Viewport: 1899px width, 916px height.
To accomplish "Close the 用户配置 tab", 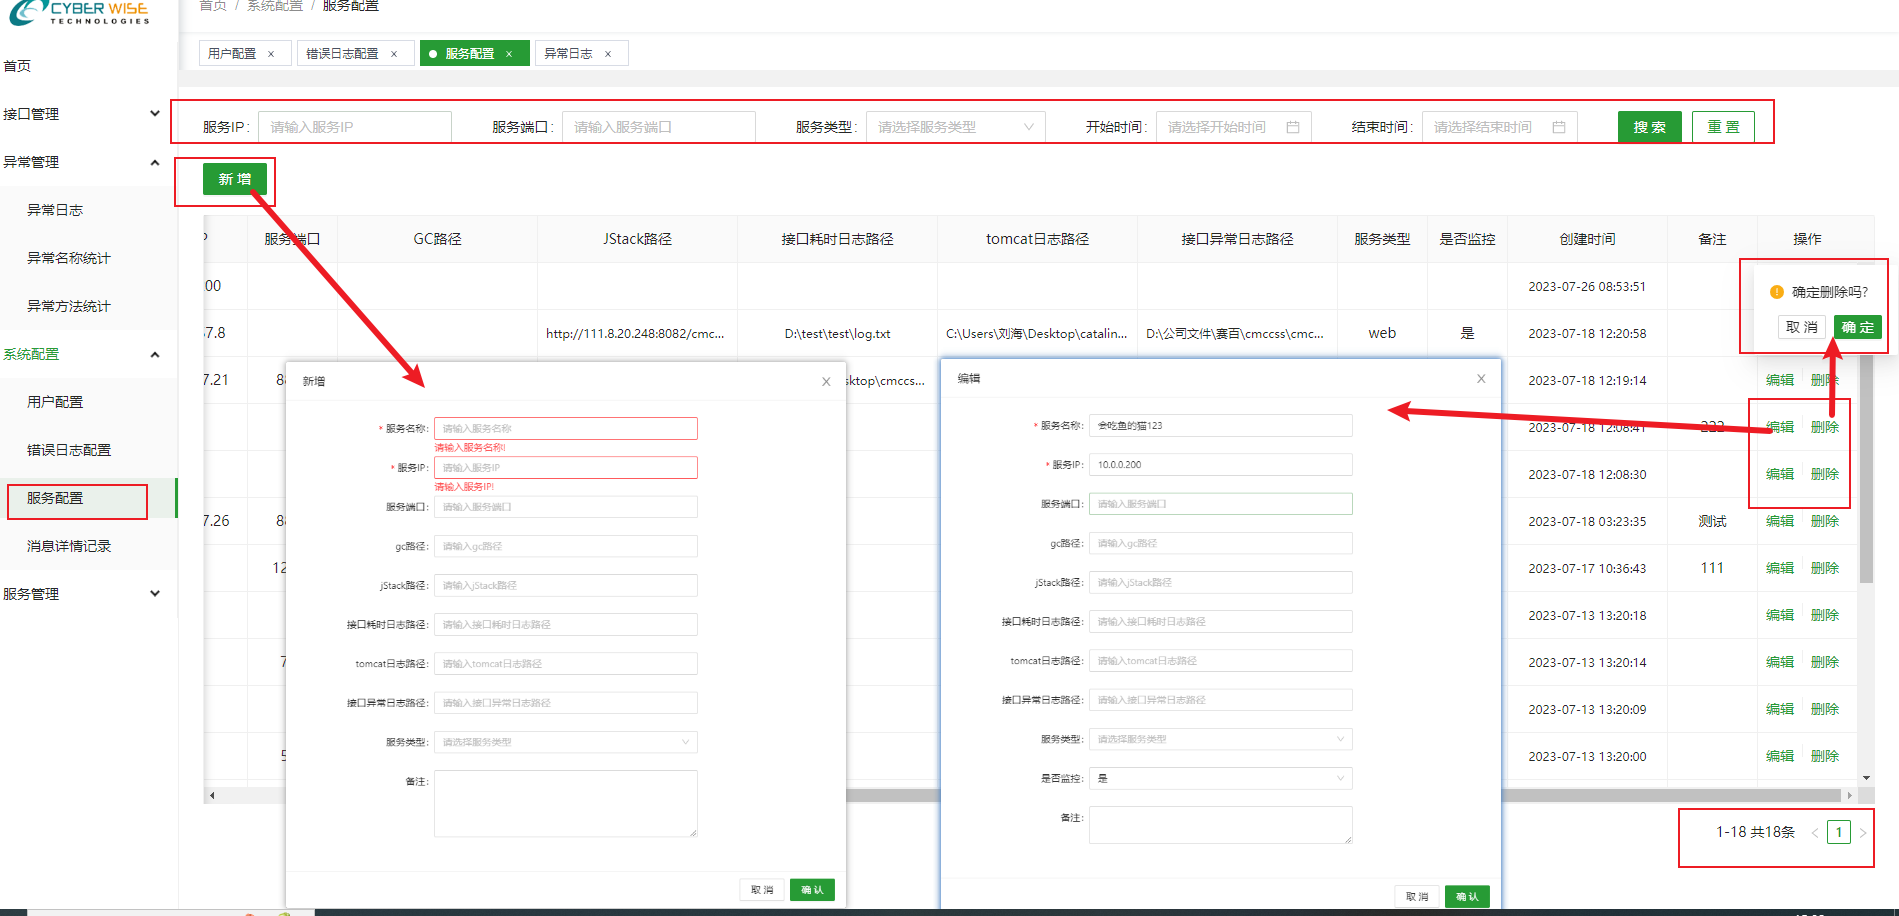I will (x=271, y=54).
